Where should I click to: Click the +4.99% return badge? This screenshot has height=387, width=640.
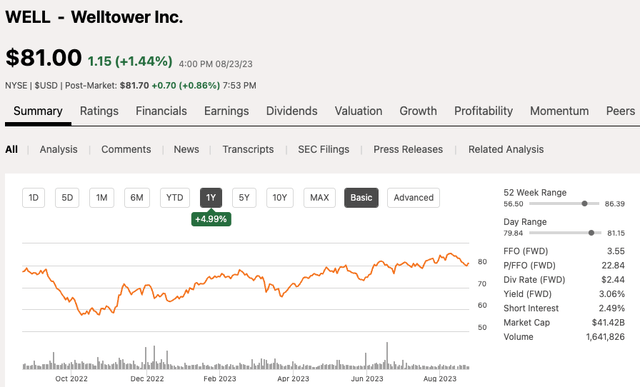[x=211, y=219]
